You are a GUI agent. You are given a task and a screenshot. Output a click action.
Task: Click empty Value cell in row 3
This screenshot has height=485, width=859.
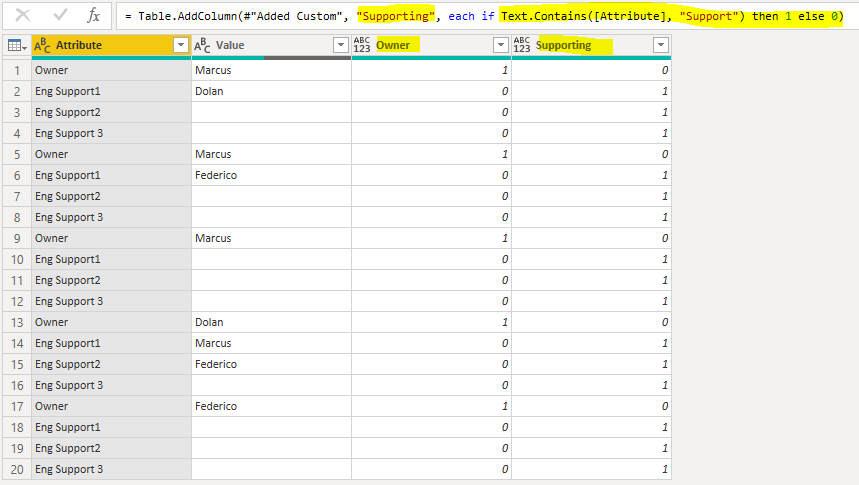[271, 112]
